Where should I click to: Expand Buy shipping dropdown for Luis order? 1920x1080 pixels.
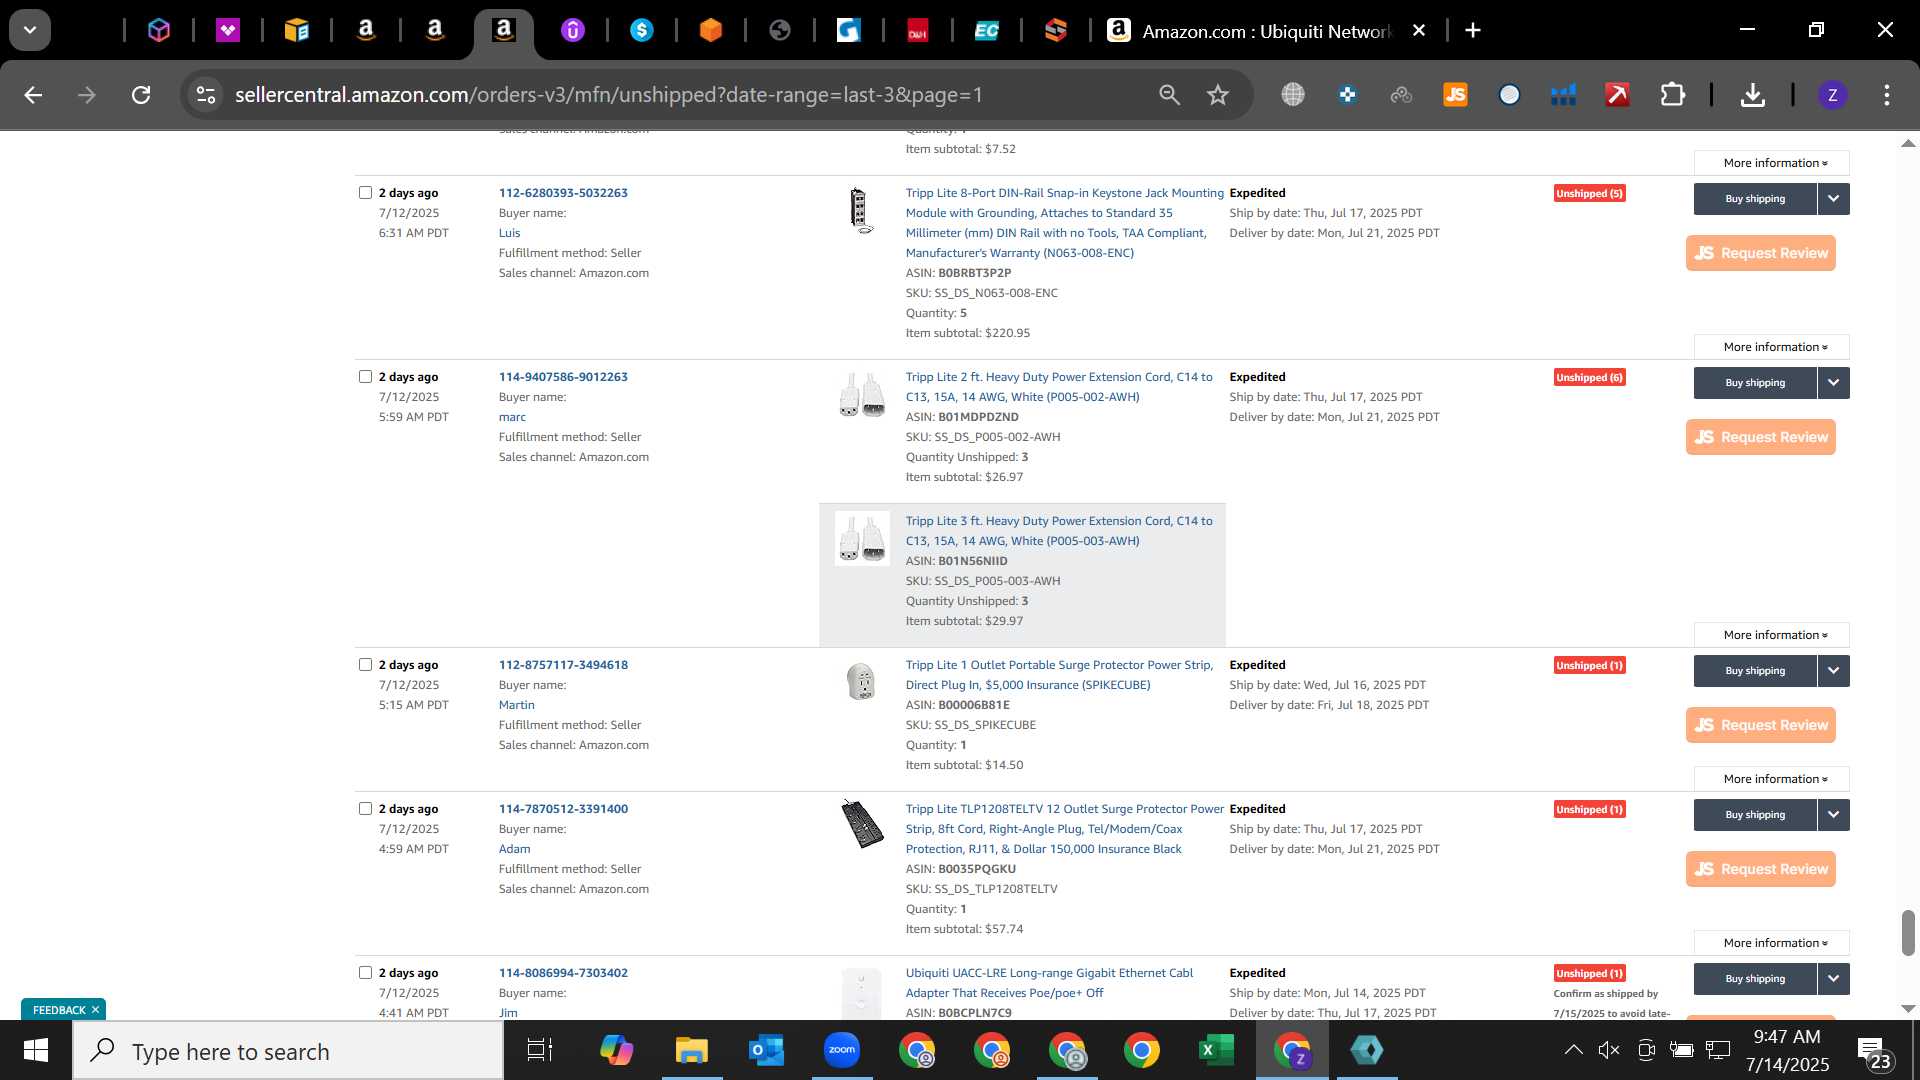click(1833, 199)
